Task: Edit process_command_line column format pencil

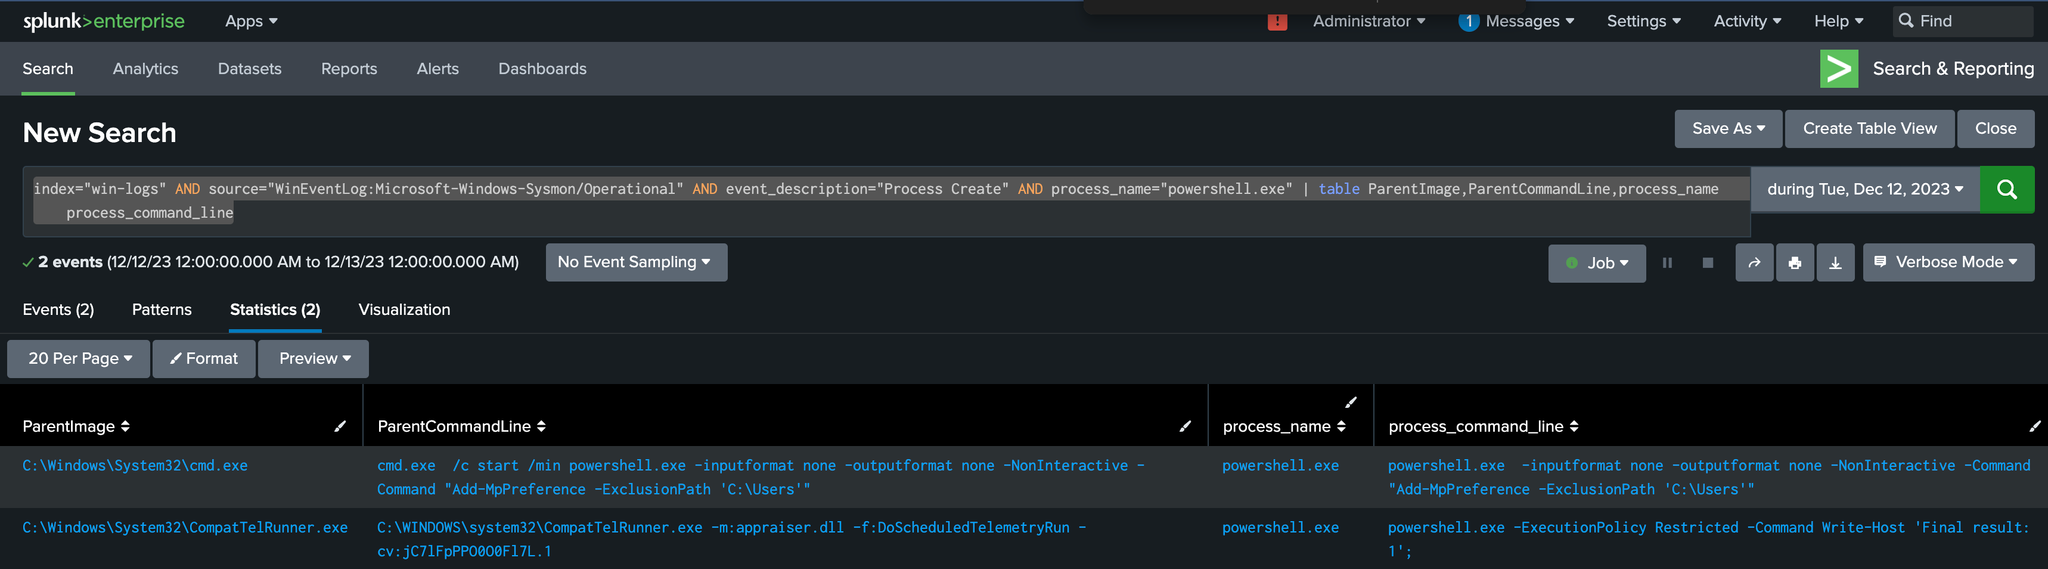Action: 2034,426
